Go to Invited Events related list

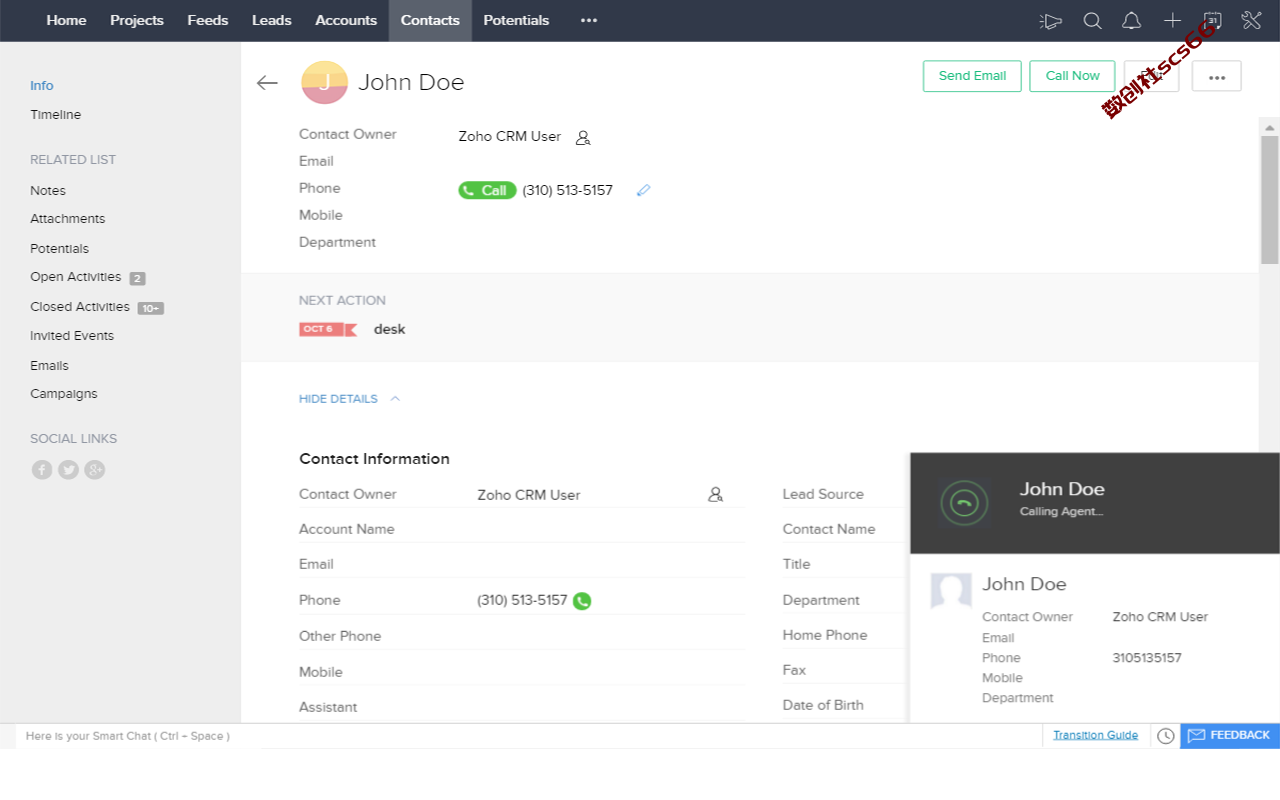pyautogui.click(x=72, y=336)
